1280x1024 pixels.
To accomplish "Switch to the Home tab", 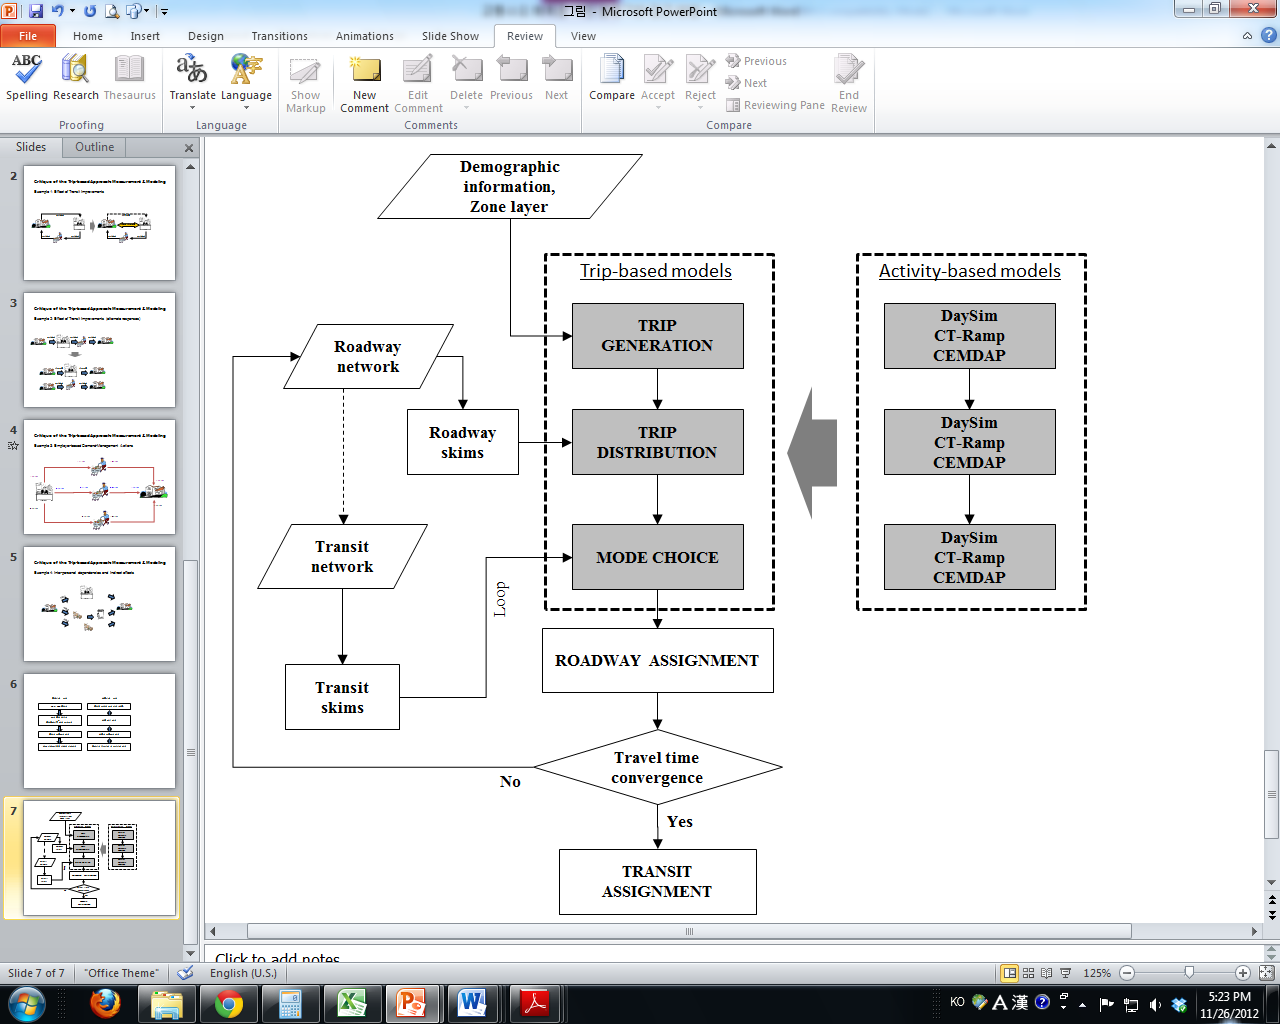I will coord(88,36).
